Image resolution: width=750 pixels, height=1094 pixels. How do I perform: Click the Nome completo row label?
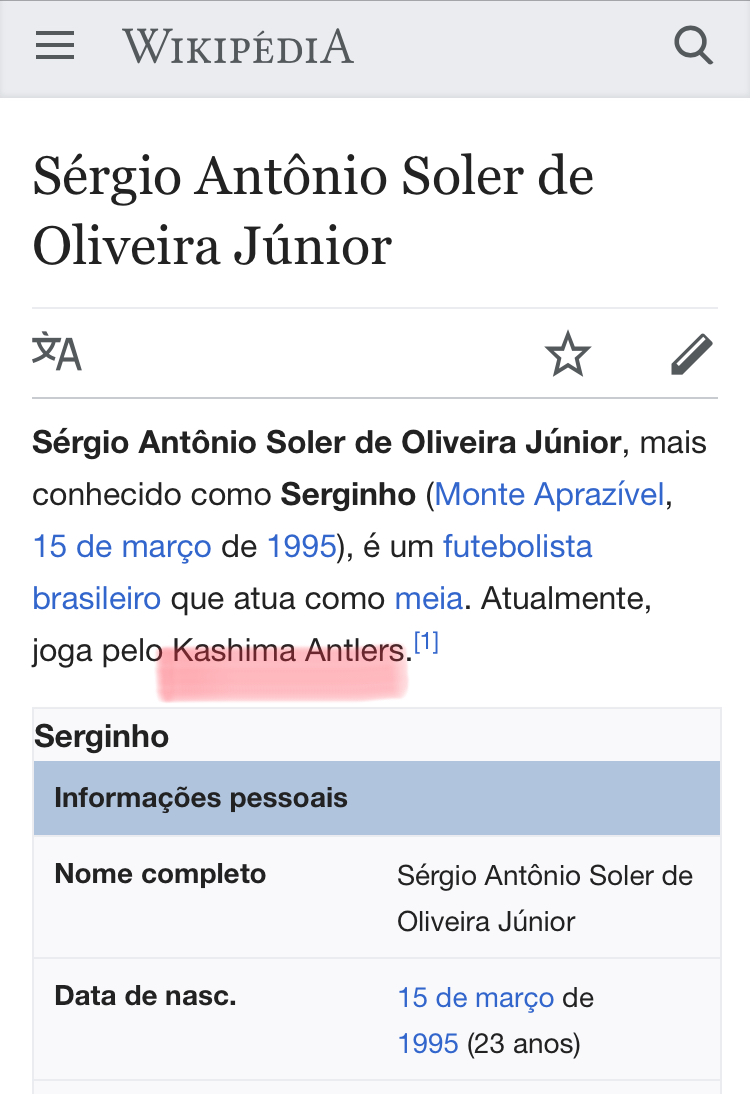[160, 874]
